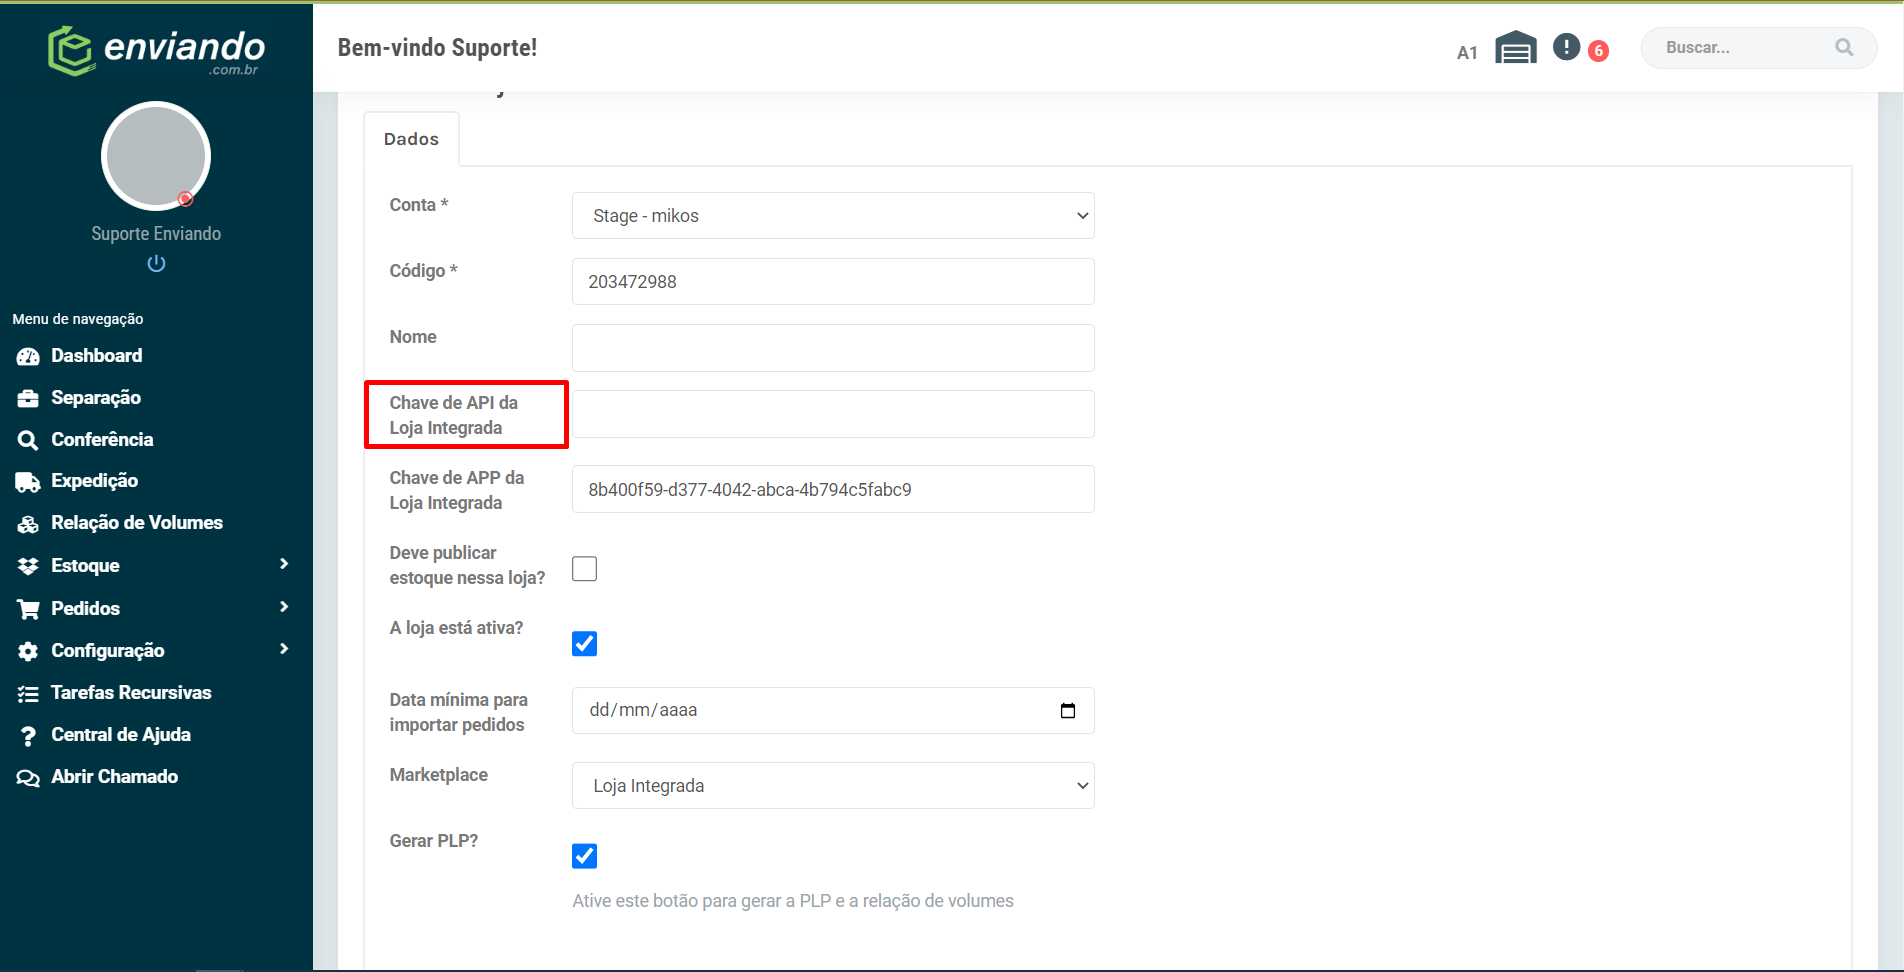This screenshot has width=1904, height=972.
Task: Toggle Deve publicar estoque checkbox
Action: tap(584, 569)
